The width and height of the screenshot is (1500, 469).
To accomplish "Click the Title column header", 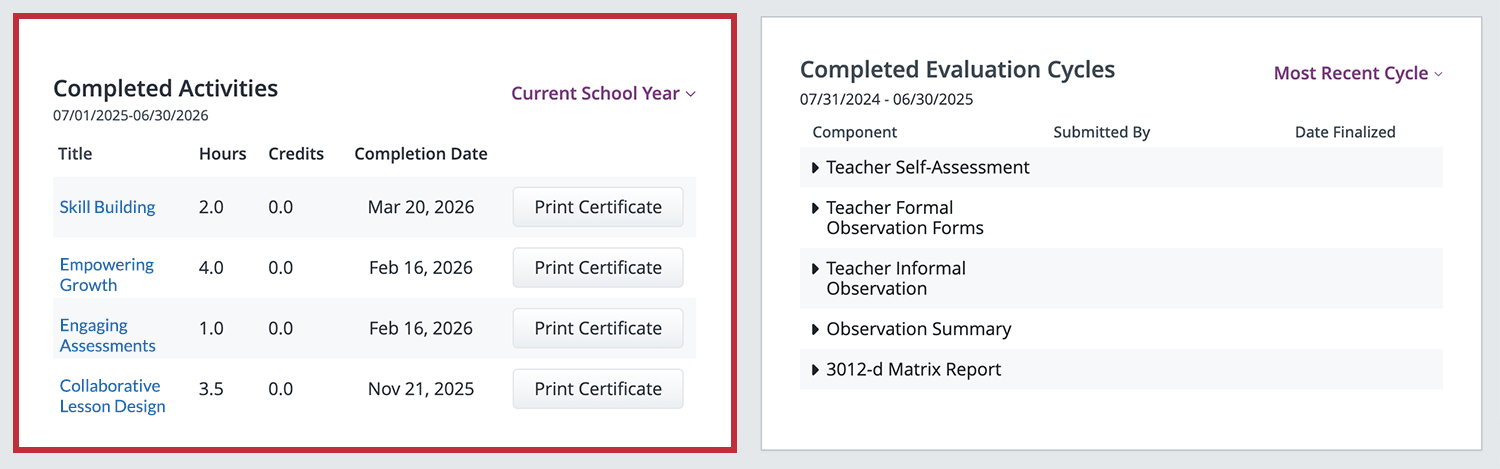I will coord(75,154).
